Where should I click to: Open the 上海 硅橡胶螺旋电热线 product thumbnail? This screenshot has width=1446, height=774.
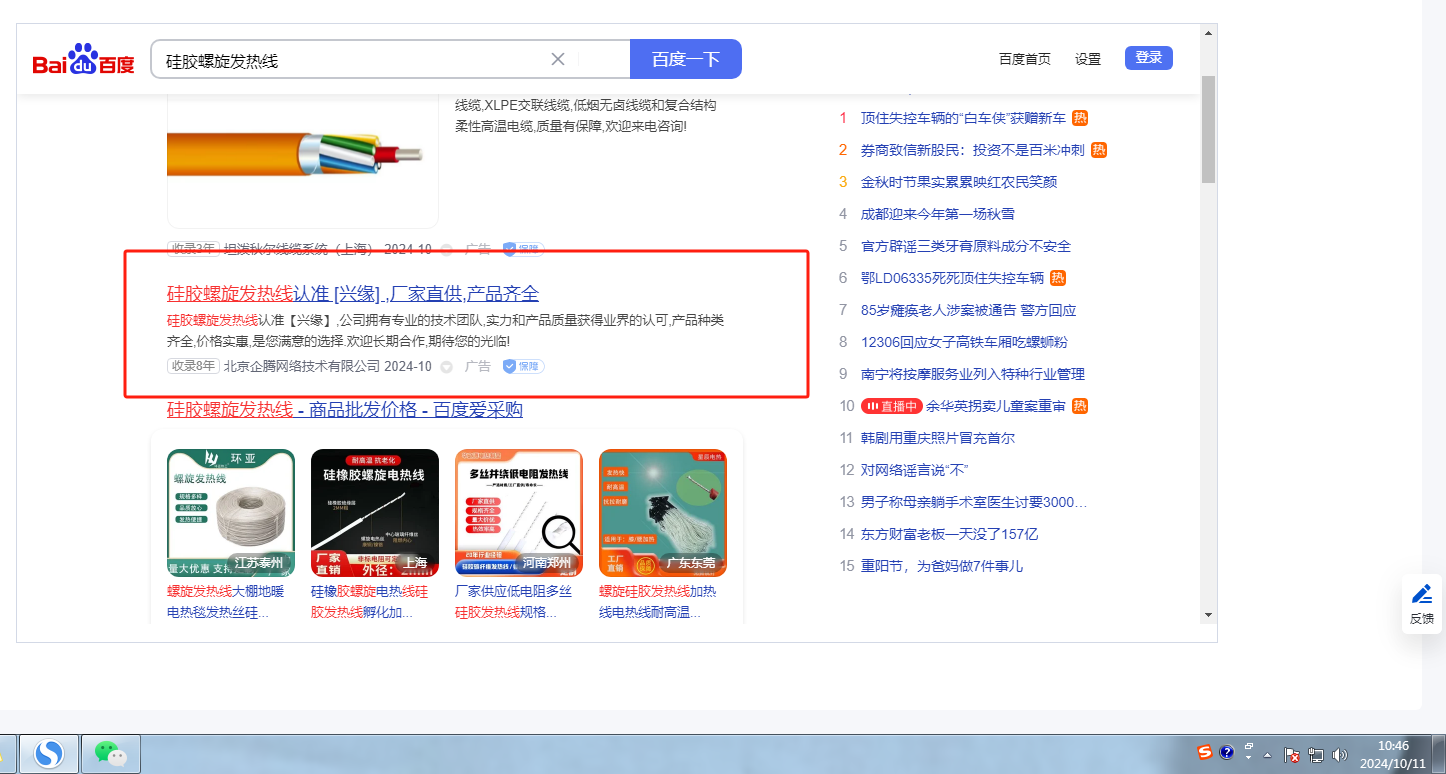point(375,513)
